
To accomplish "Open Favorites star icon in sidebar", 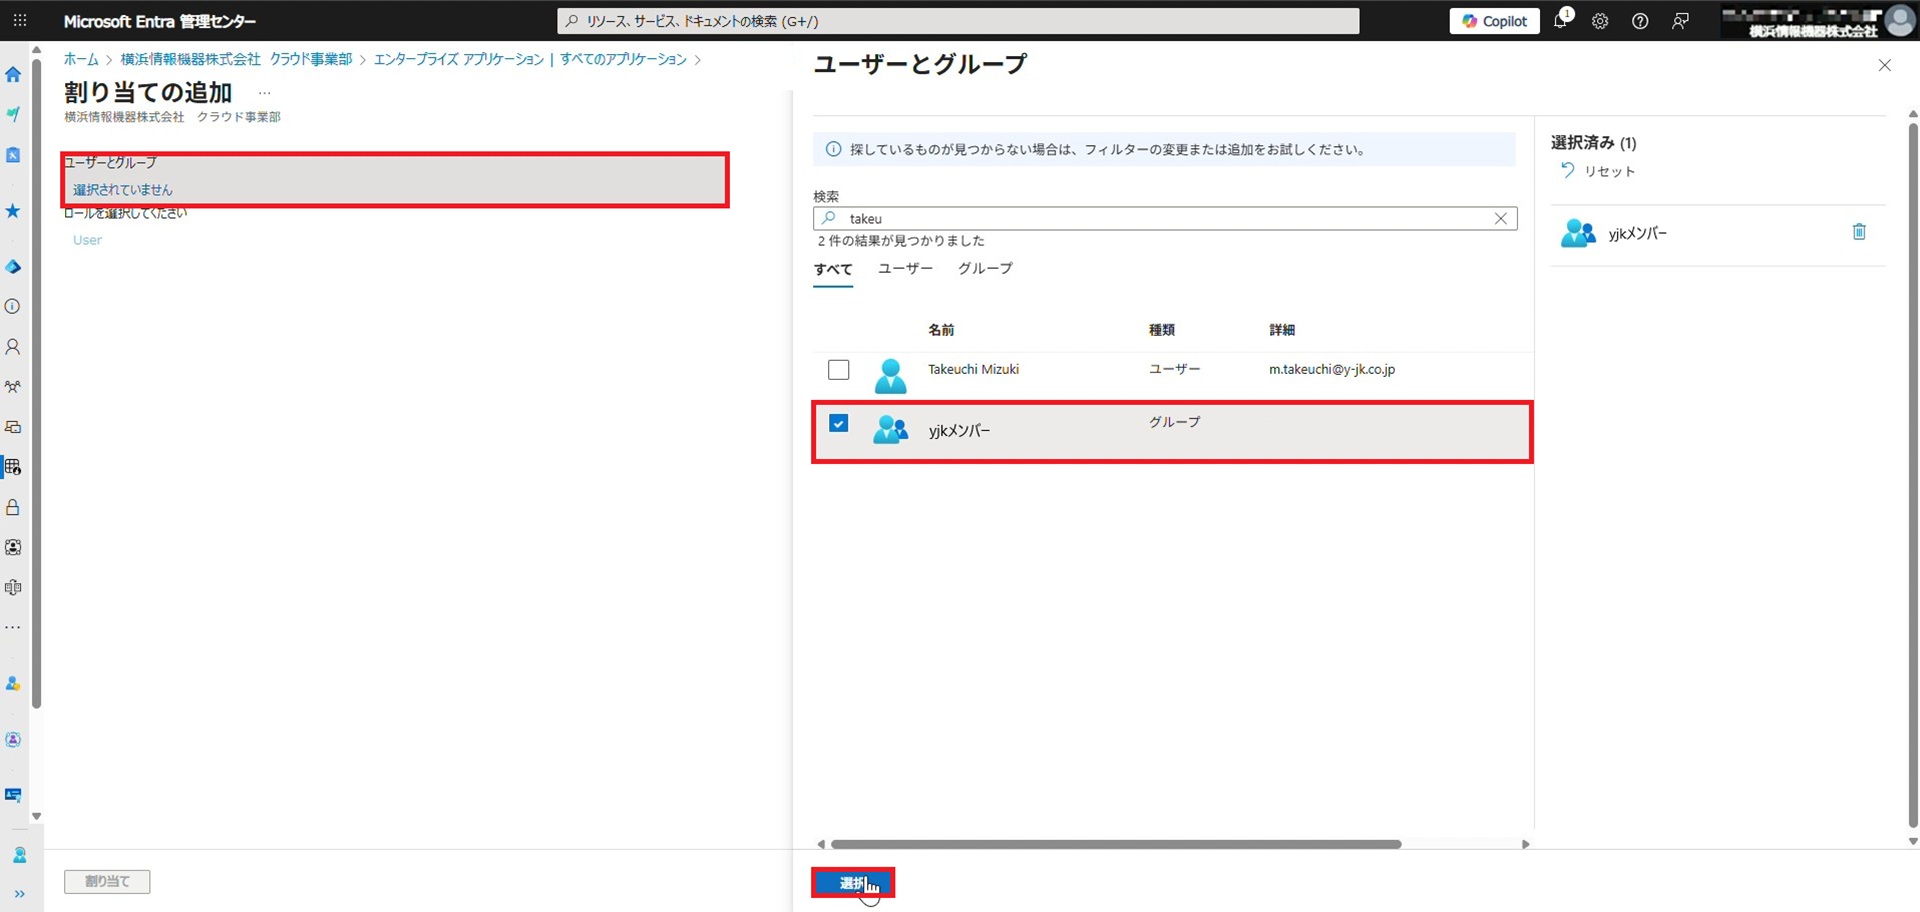I will point(13,211).
